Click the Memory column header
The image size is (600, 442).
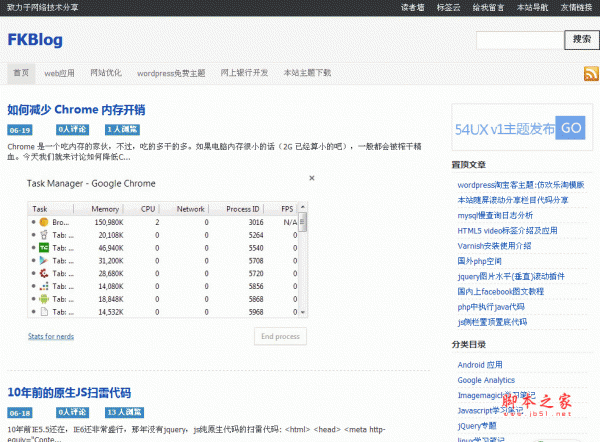105,209
